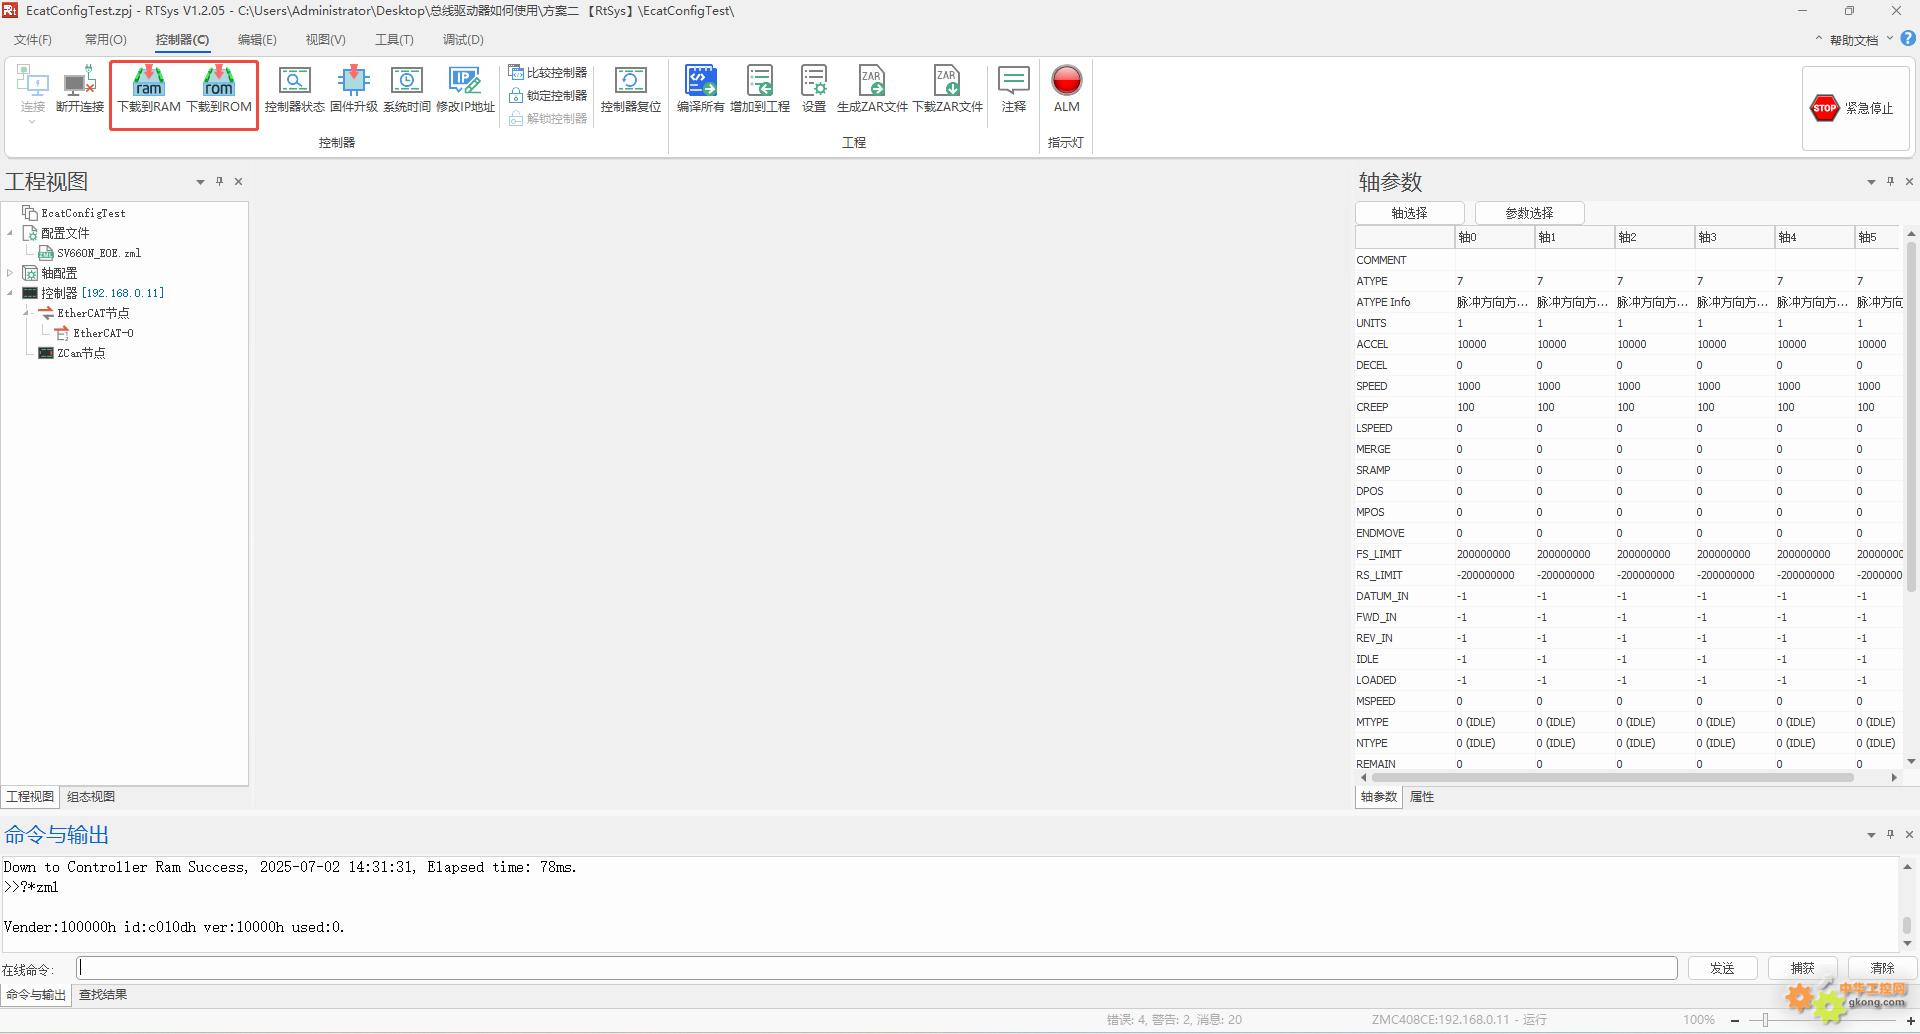The image size is (1920, 1034).
Task: Click the firmware upgrade (固件升级) icon
Action: [353, 82]
